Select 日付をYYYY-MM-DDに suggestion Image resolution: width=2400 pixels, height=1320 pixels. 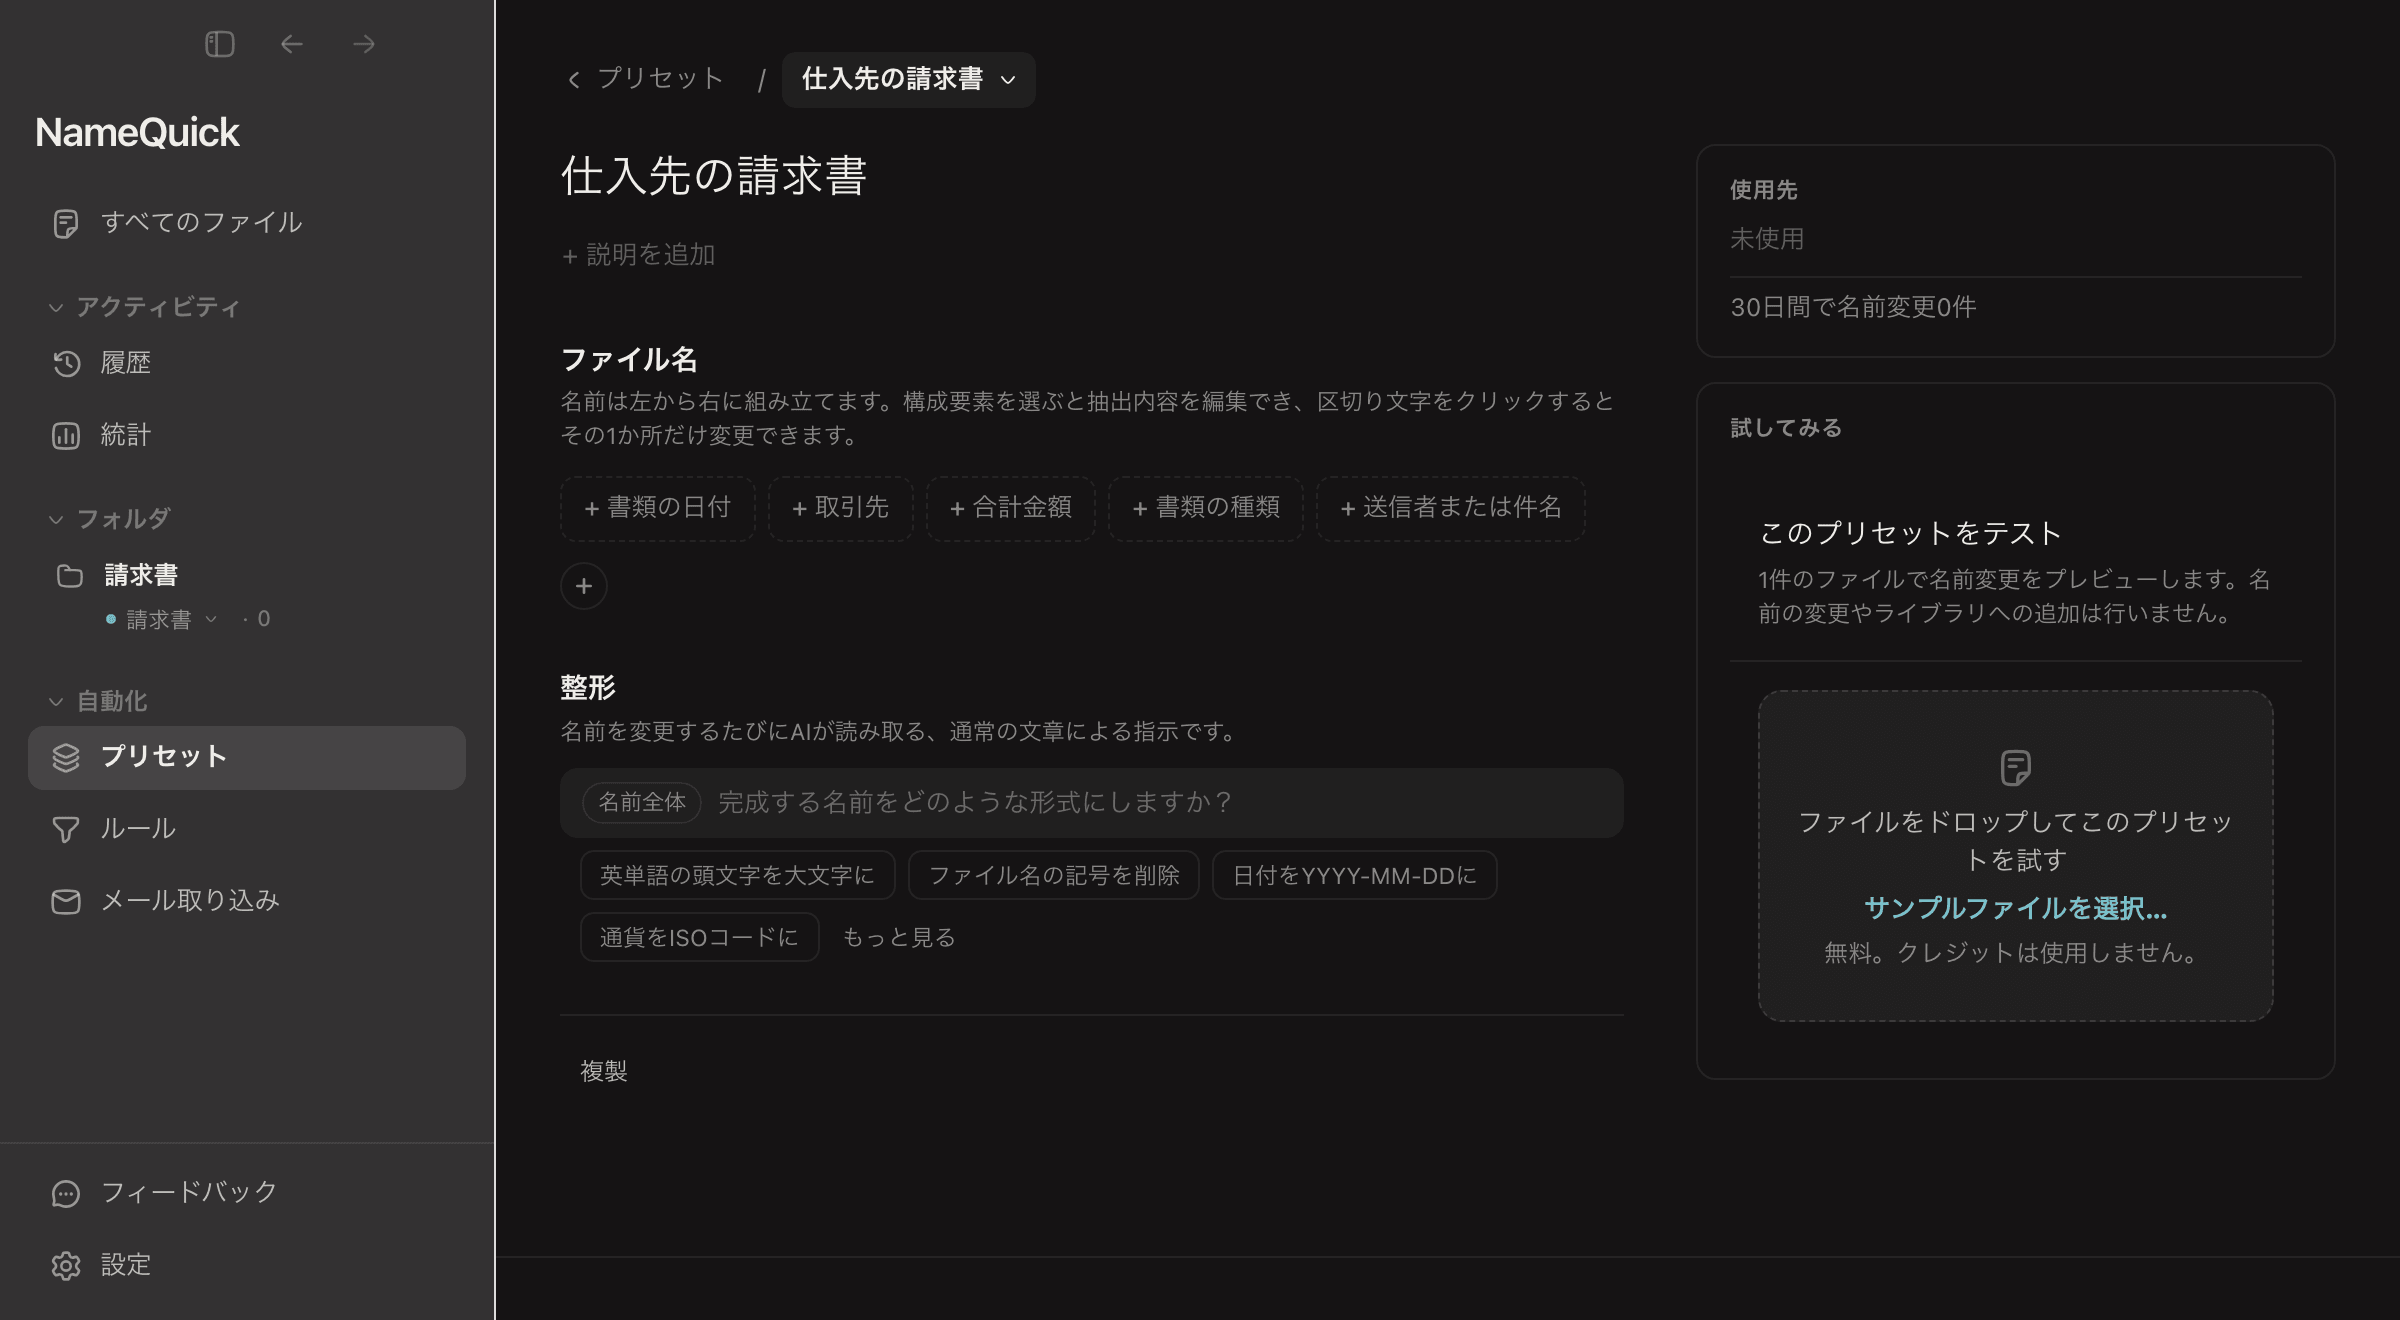[1354, 875]
